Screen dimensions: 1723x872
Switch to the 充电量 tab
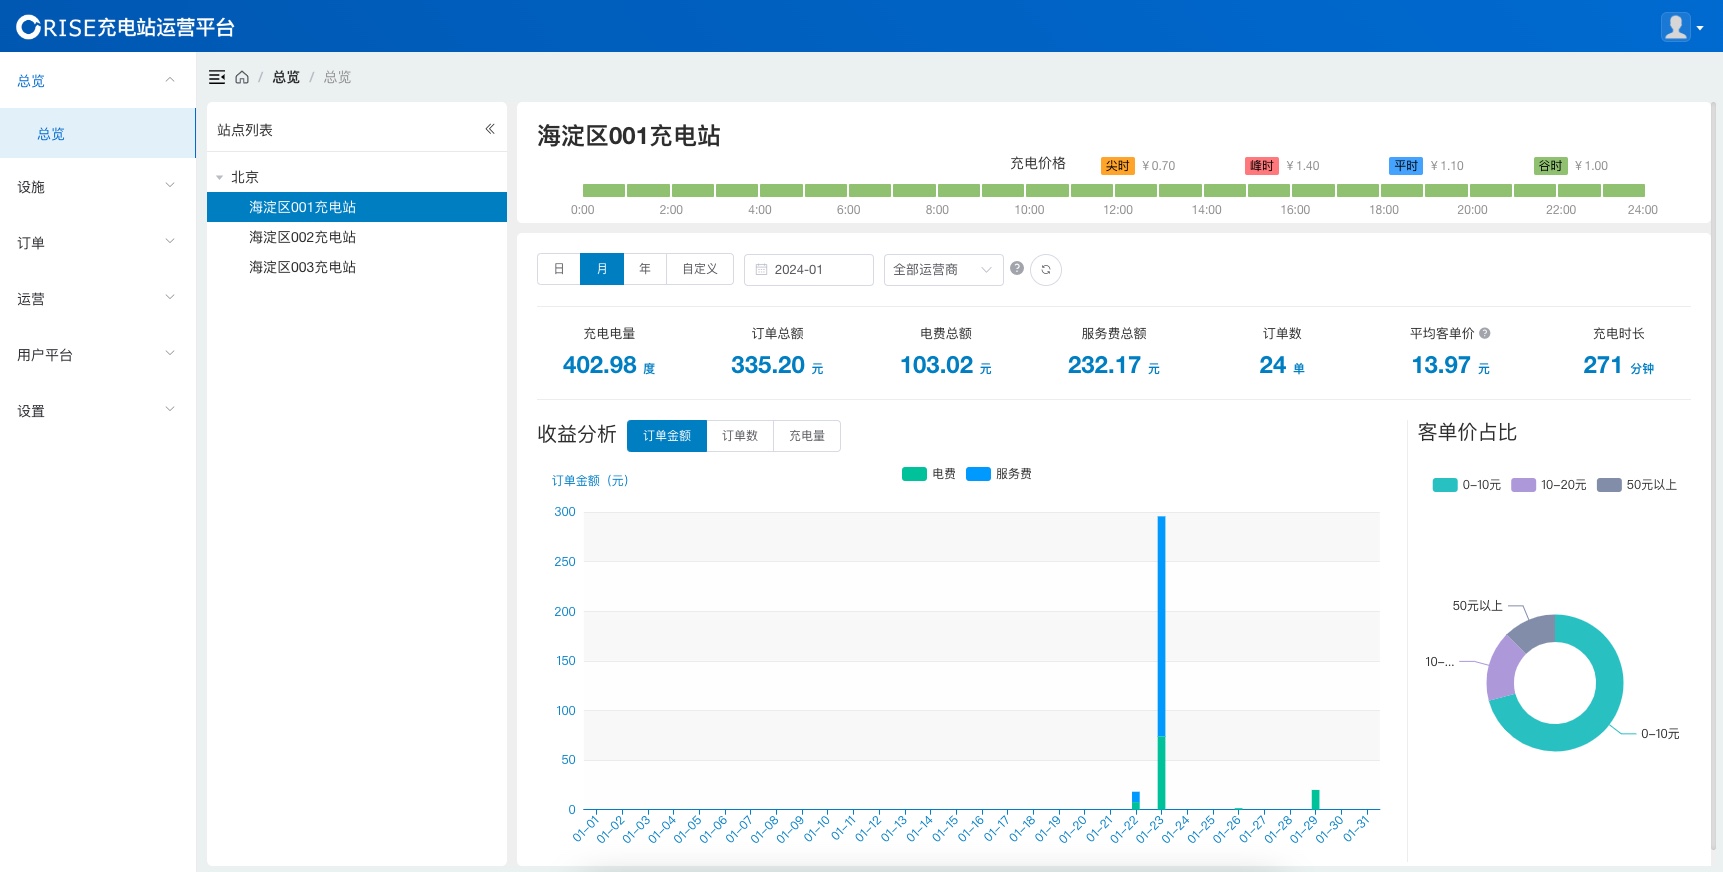coord(807,436)
